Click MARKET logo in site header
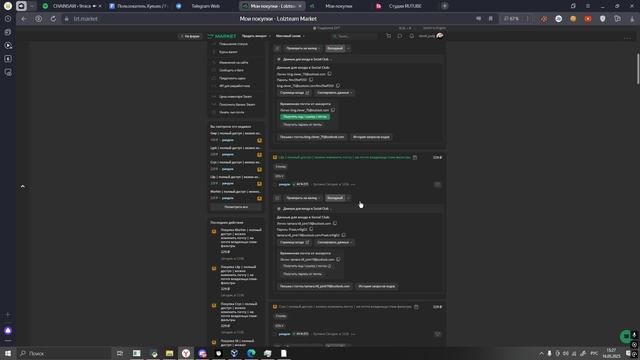 pos(222,36)
